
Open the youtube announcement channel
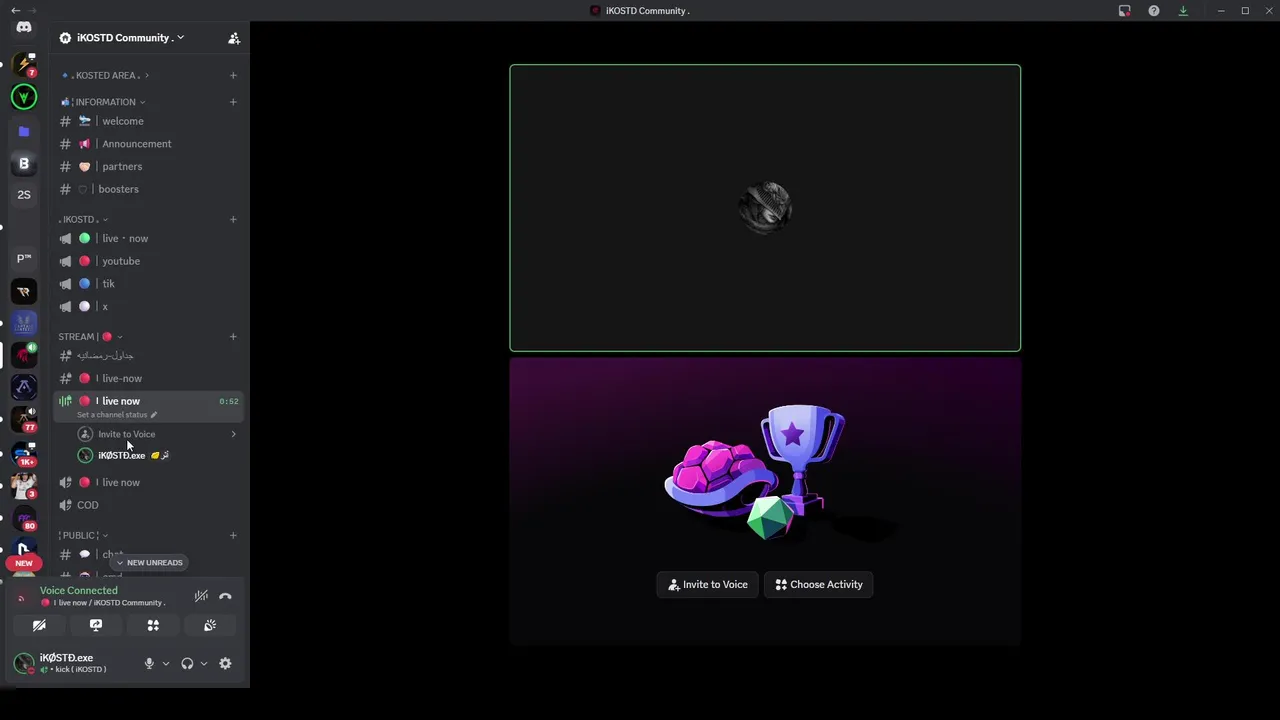click(x=150, y=261)
